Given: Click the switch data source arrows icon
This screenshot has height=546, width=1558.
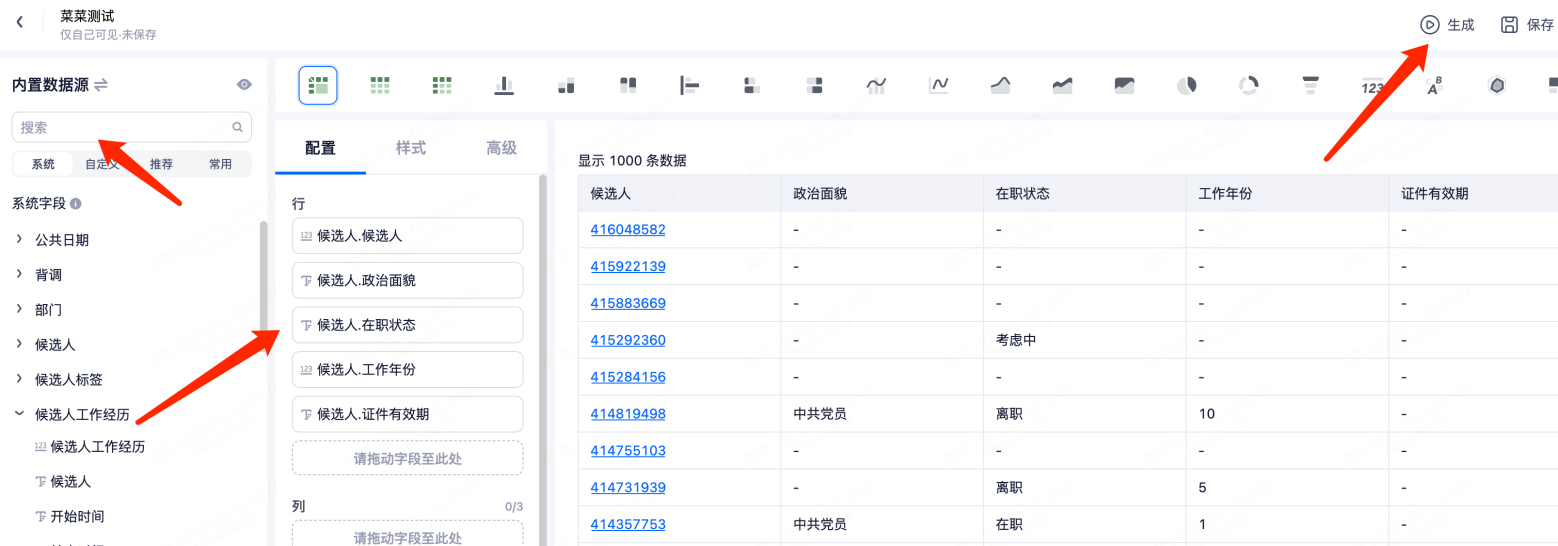Looking at the screenshot, I should tap(101, 86).
